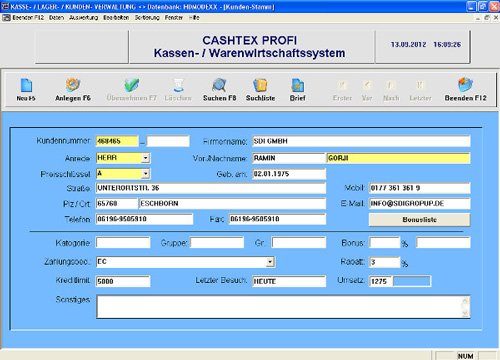Click the Neu F5 new record icon

[x=26, y=85]
